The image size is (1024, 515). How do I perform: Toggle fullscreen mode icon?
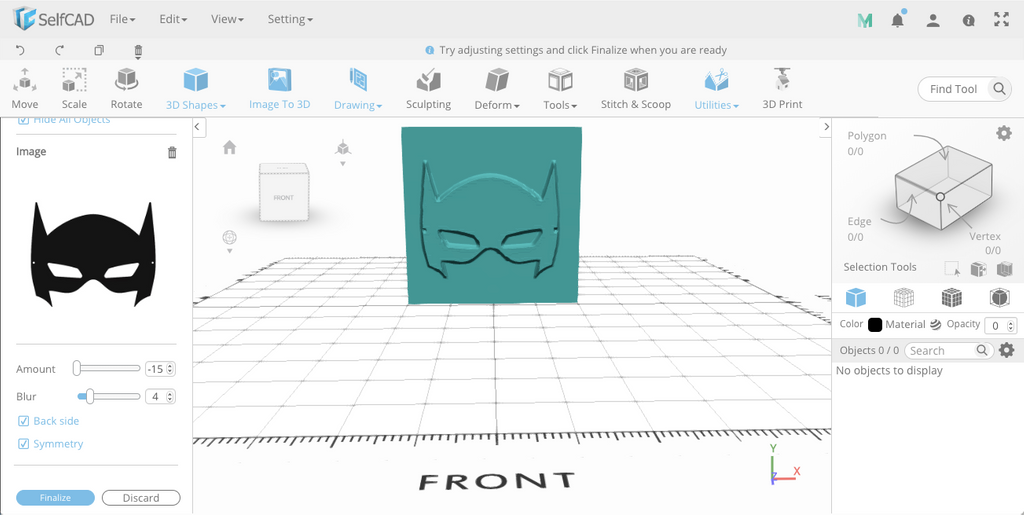point(1001,20)
